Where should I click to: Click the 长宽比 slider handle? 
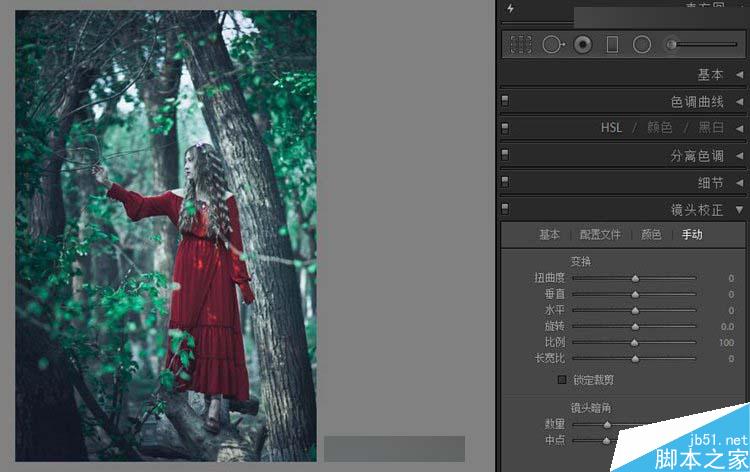[x=635, y=358]
